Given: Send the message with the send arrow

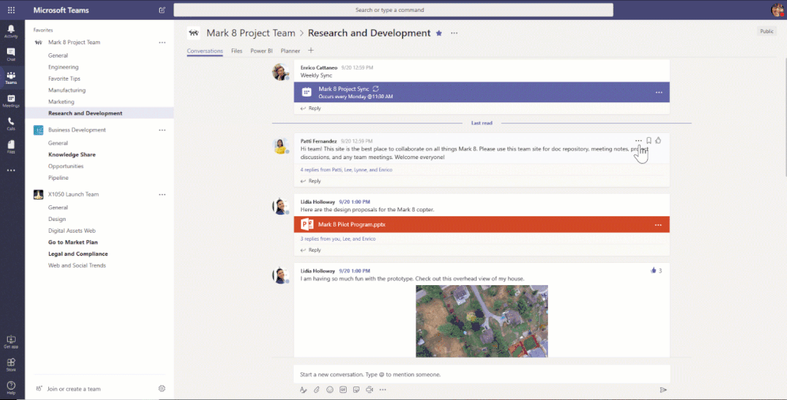Looking at the screenshot, I should click(x=663, y=389).
